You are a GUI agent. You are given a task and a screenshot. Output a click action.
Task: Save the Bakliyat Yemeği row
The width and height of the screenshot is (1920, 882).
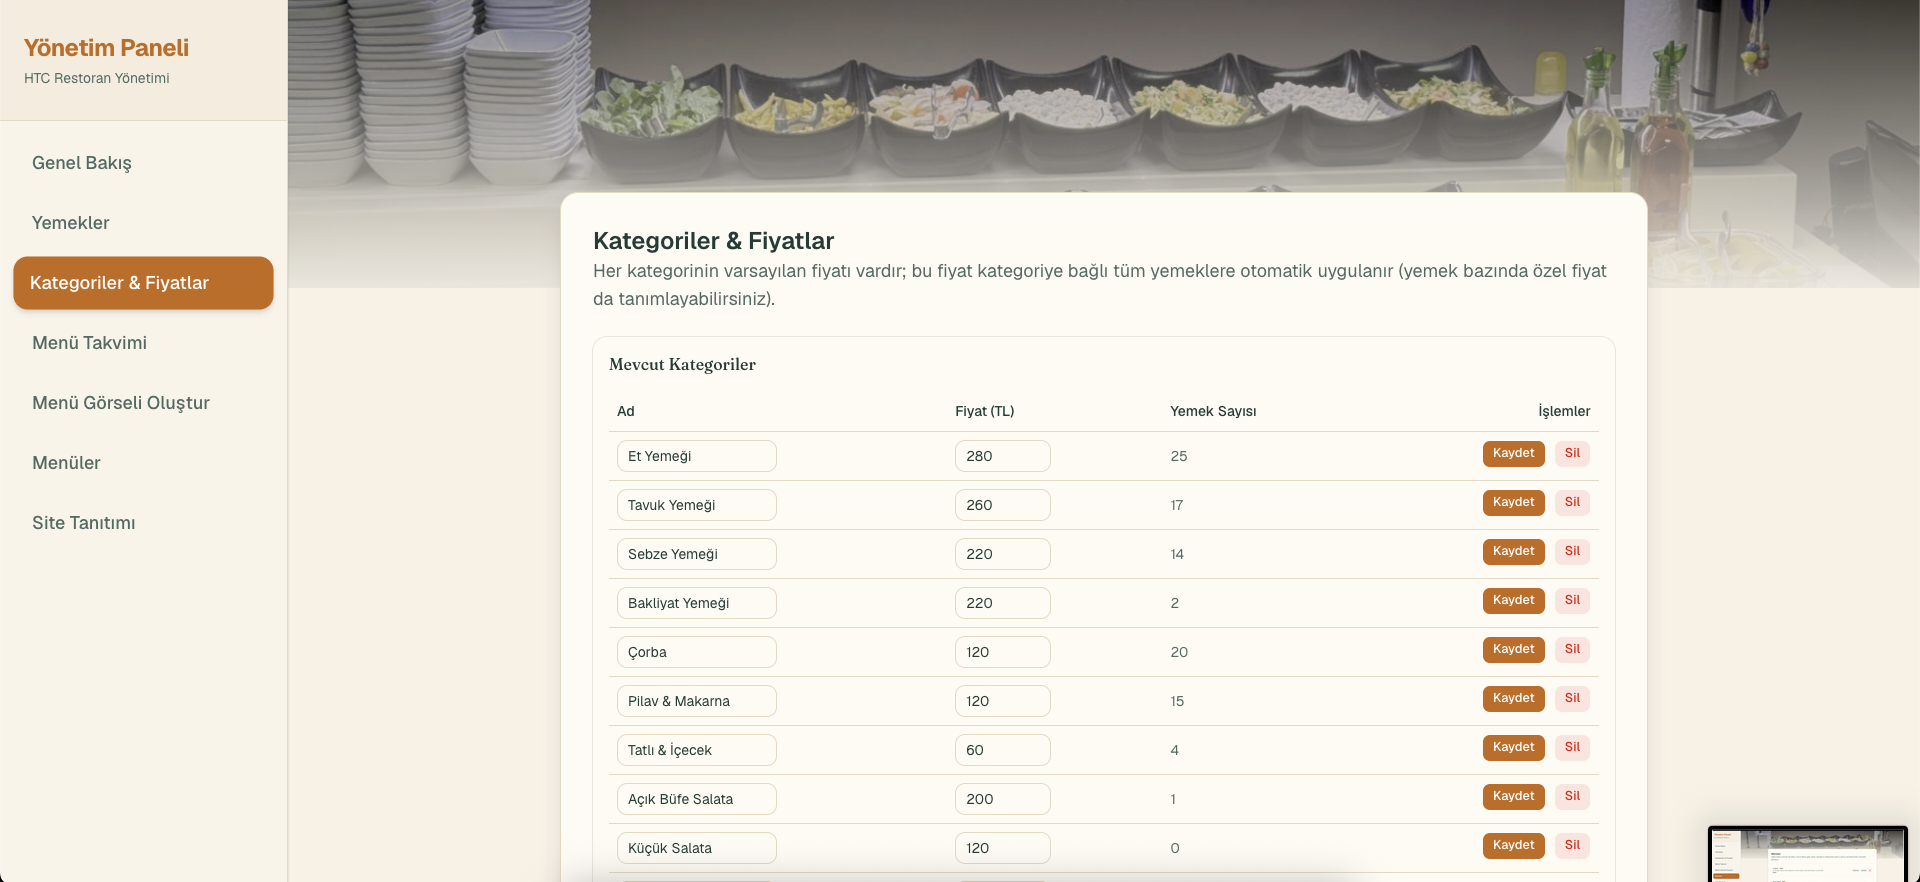1513,601
